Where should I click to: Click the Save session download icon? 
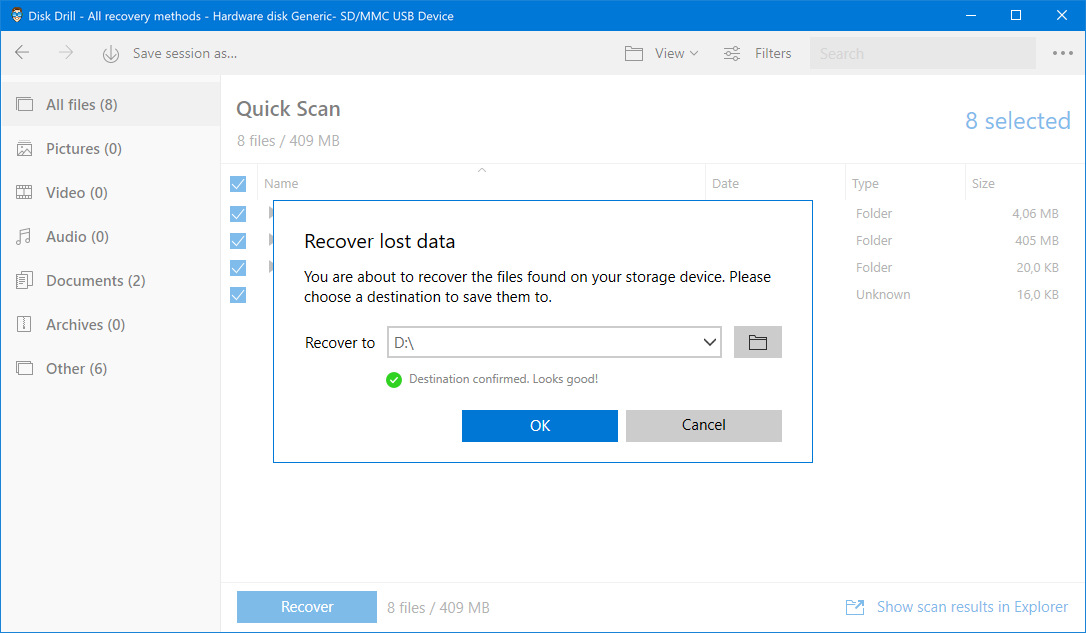click(x=111, y=53)
